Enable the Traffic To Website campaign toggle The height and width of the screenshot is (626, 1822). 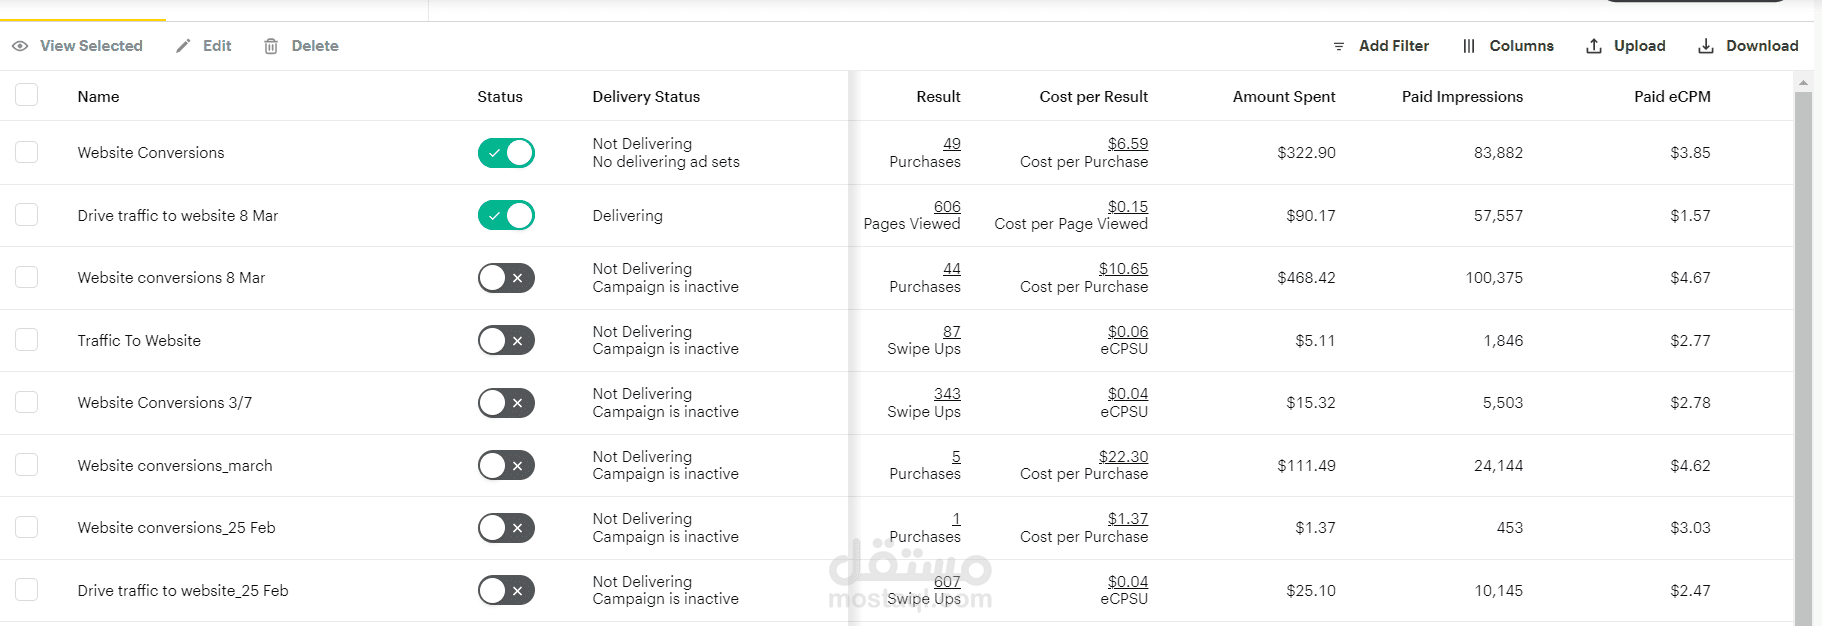506,340
